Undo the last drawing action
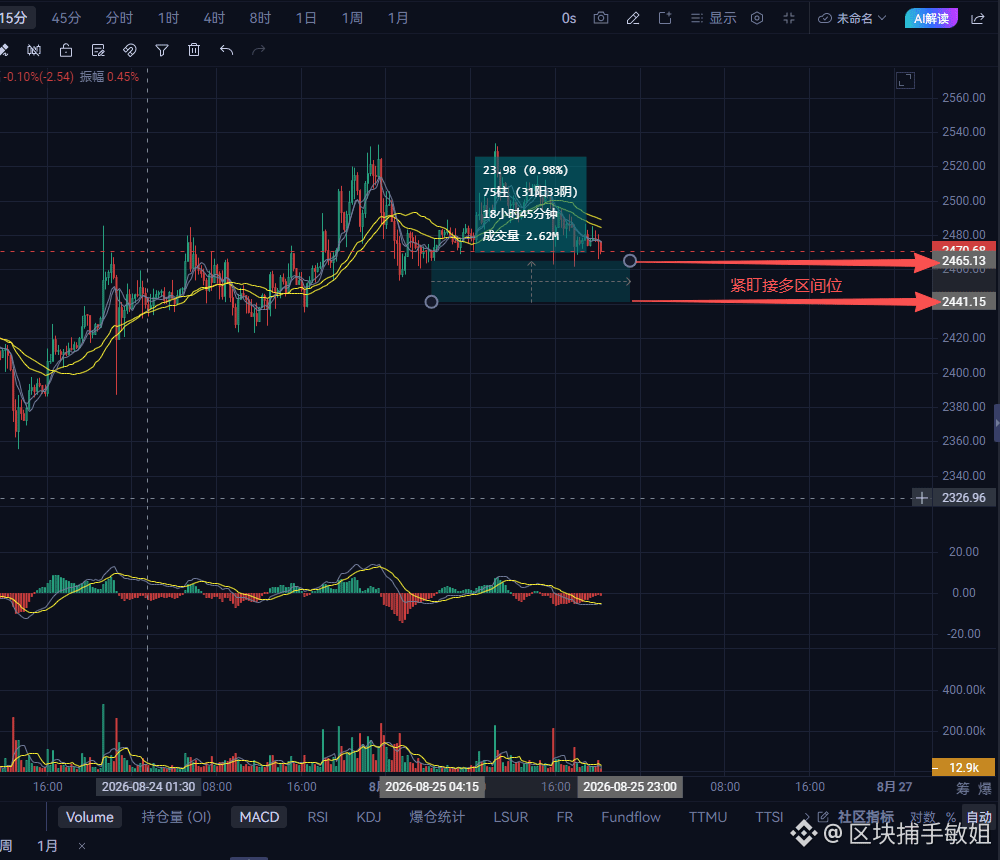The image size is (1000, 860). point(226,50)
